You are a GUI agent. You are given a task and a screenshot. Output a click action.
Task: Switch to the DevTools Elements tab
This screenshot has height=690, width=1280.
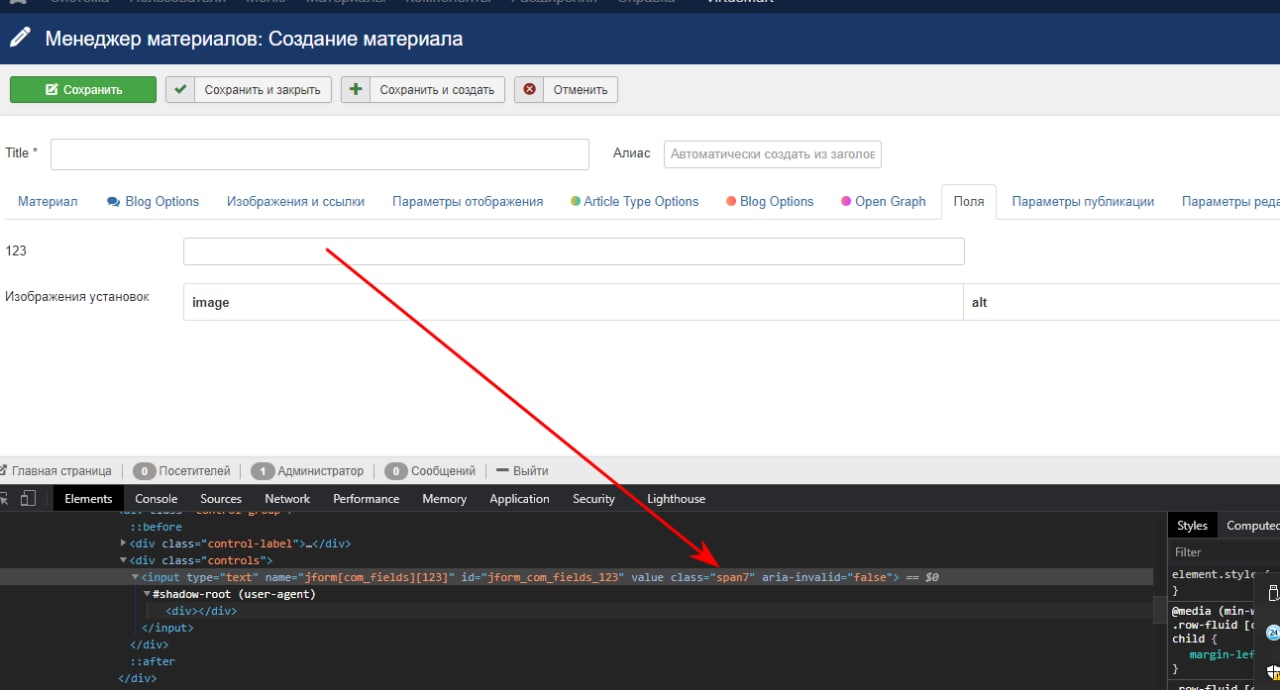coord(88,499)
